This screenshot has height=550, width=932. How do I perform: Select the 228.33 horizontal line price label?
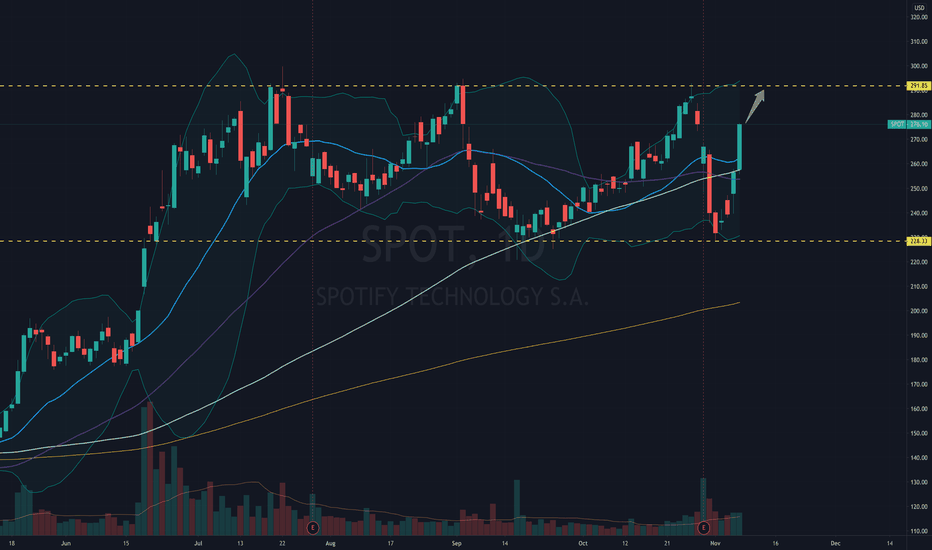coord(918,241)
